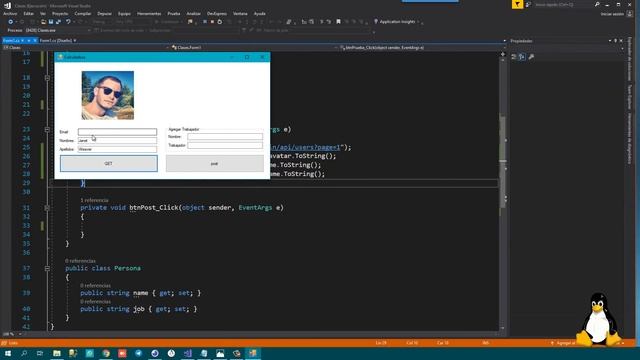The height and width of the screenshot is (360, 640).
Task: Click the Nombre field containing Janet
Action: pos(117,140)
